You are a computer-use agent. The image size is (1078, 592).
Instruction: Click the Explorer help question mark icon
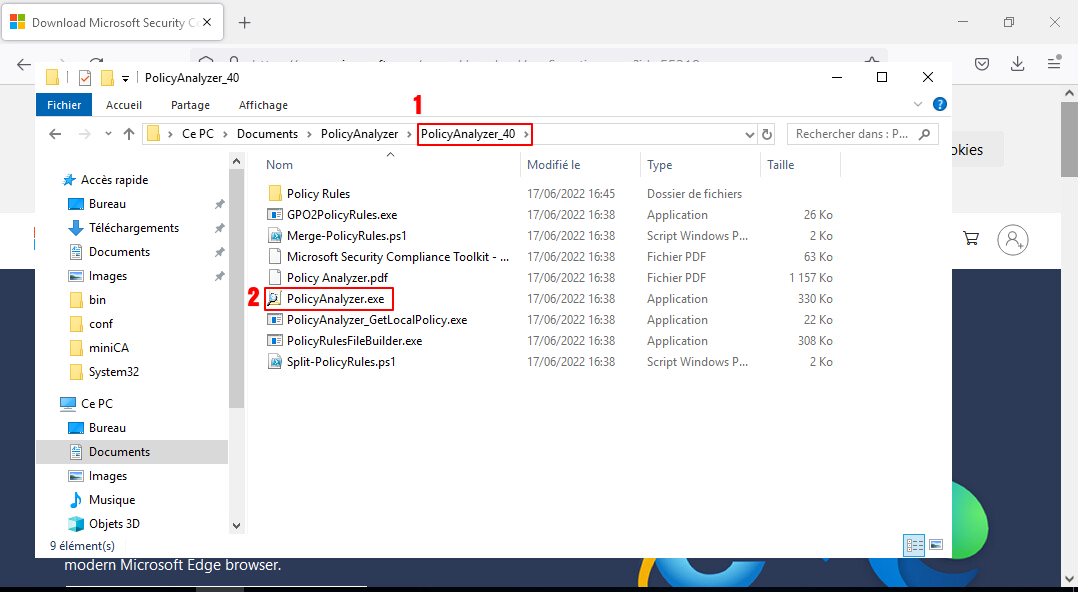(939, 104)
